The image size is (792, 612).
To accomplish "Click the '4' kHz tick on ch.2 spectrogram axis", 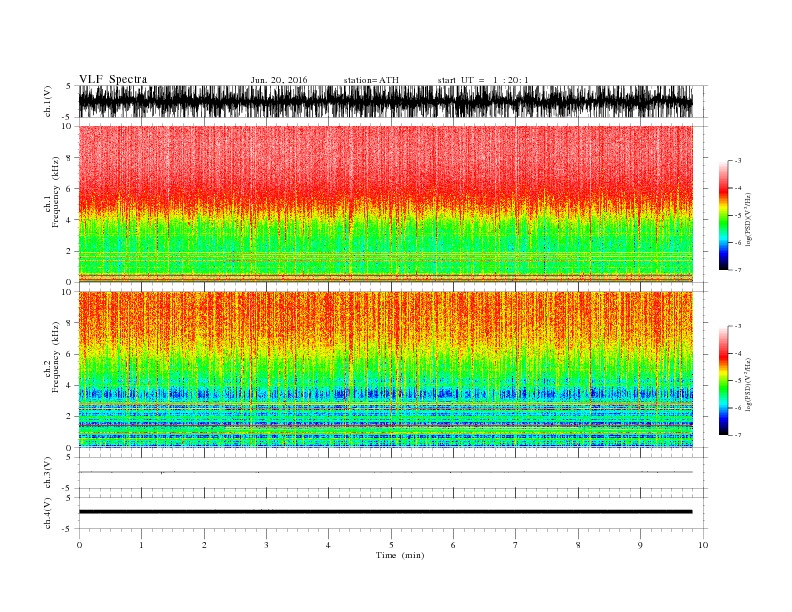I will (x=69, y=385).
